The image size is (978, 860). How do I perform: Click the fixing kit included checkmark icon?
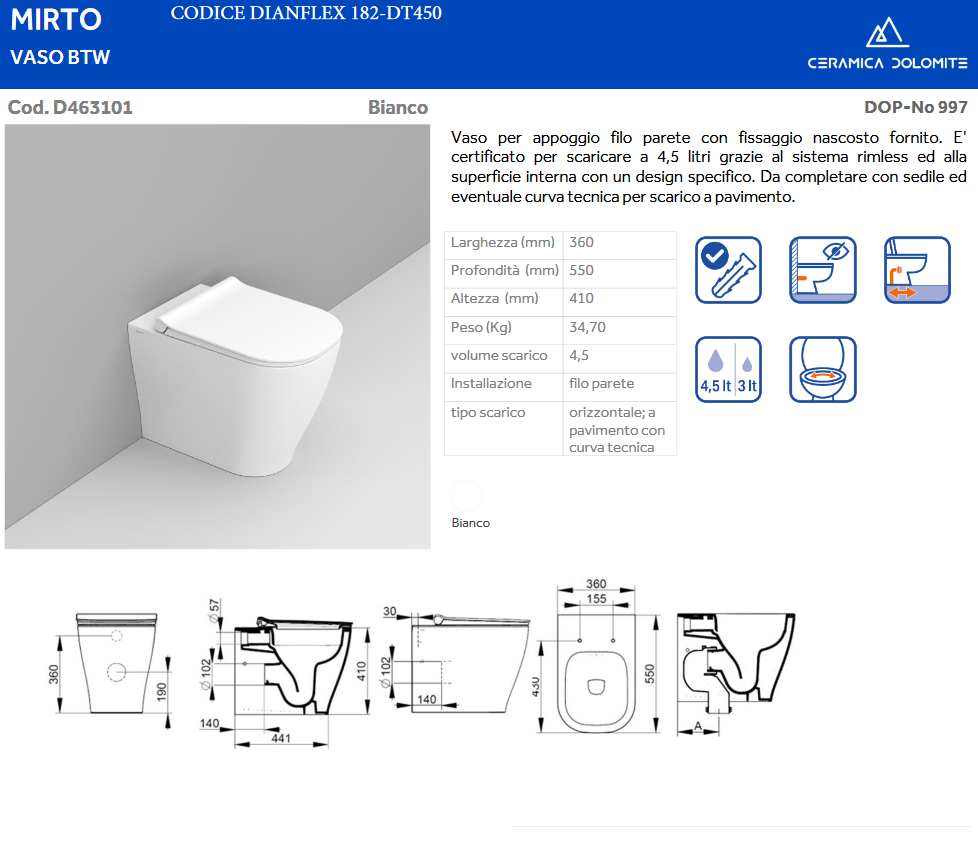[x=727, y=269]
